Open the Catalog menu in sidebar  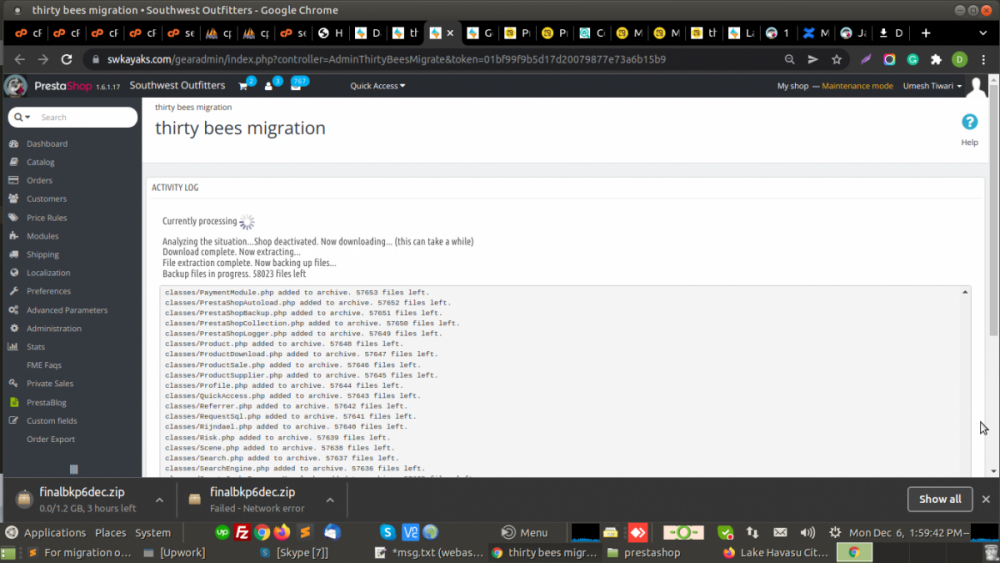point(41,162)
